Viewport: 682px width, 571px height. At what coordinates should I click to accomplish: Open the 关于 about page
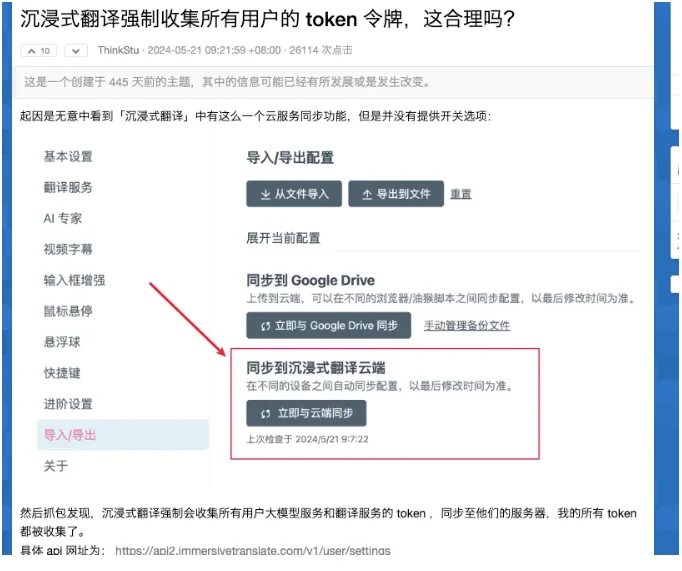56,466
